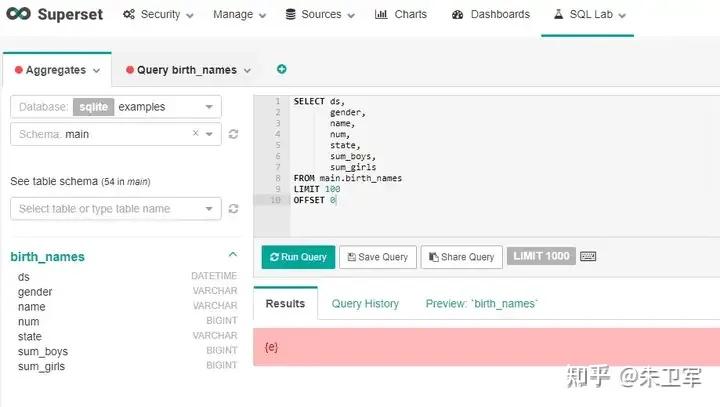Click the Share Query button

461,257
